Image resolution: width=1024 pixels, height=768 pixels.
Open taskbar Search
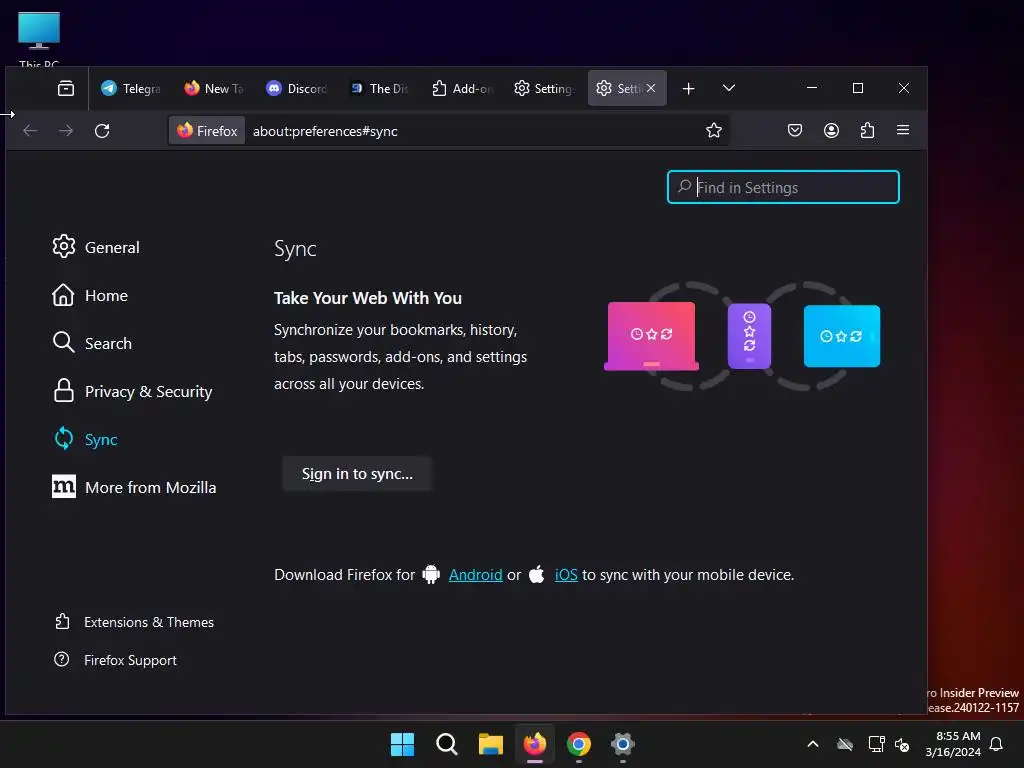[x=447, y=744]
